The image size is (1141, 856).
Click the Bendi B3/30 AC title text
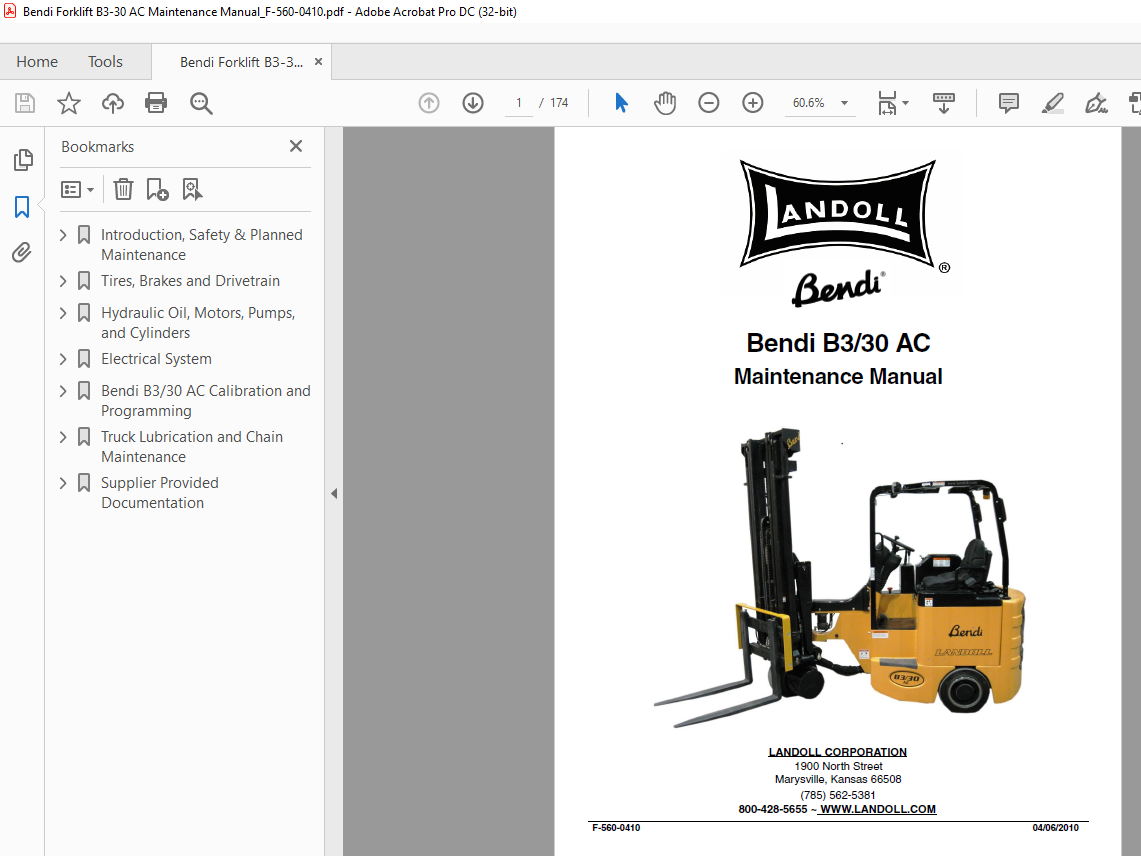[838, 343]
